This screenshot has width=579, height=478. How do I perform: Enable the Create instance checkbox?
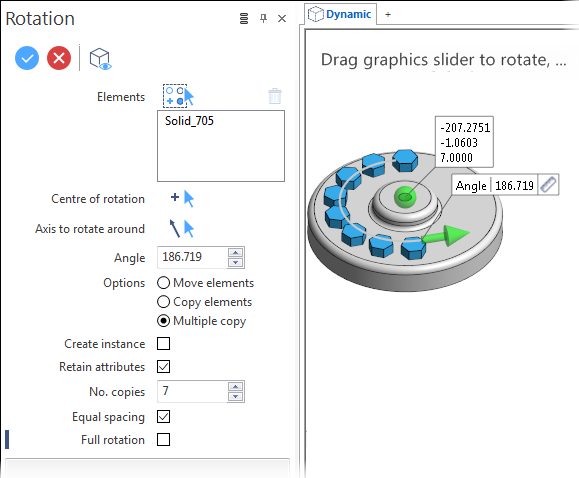coord(163,344)
